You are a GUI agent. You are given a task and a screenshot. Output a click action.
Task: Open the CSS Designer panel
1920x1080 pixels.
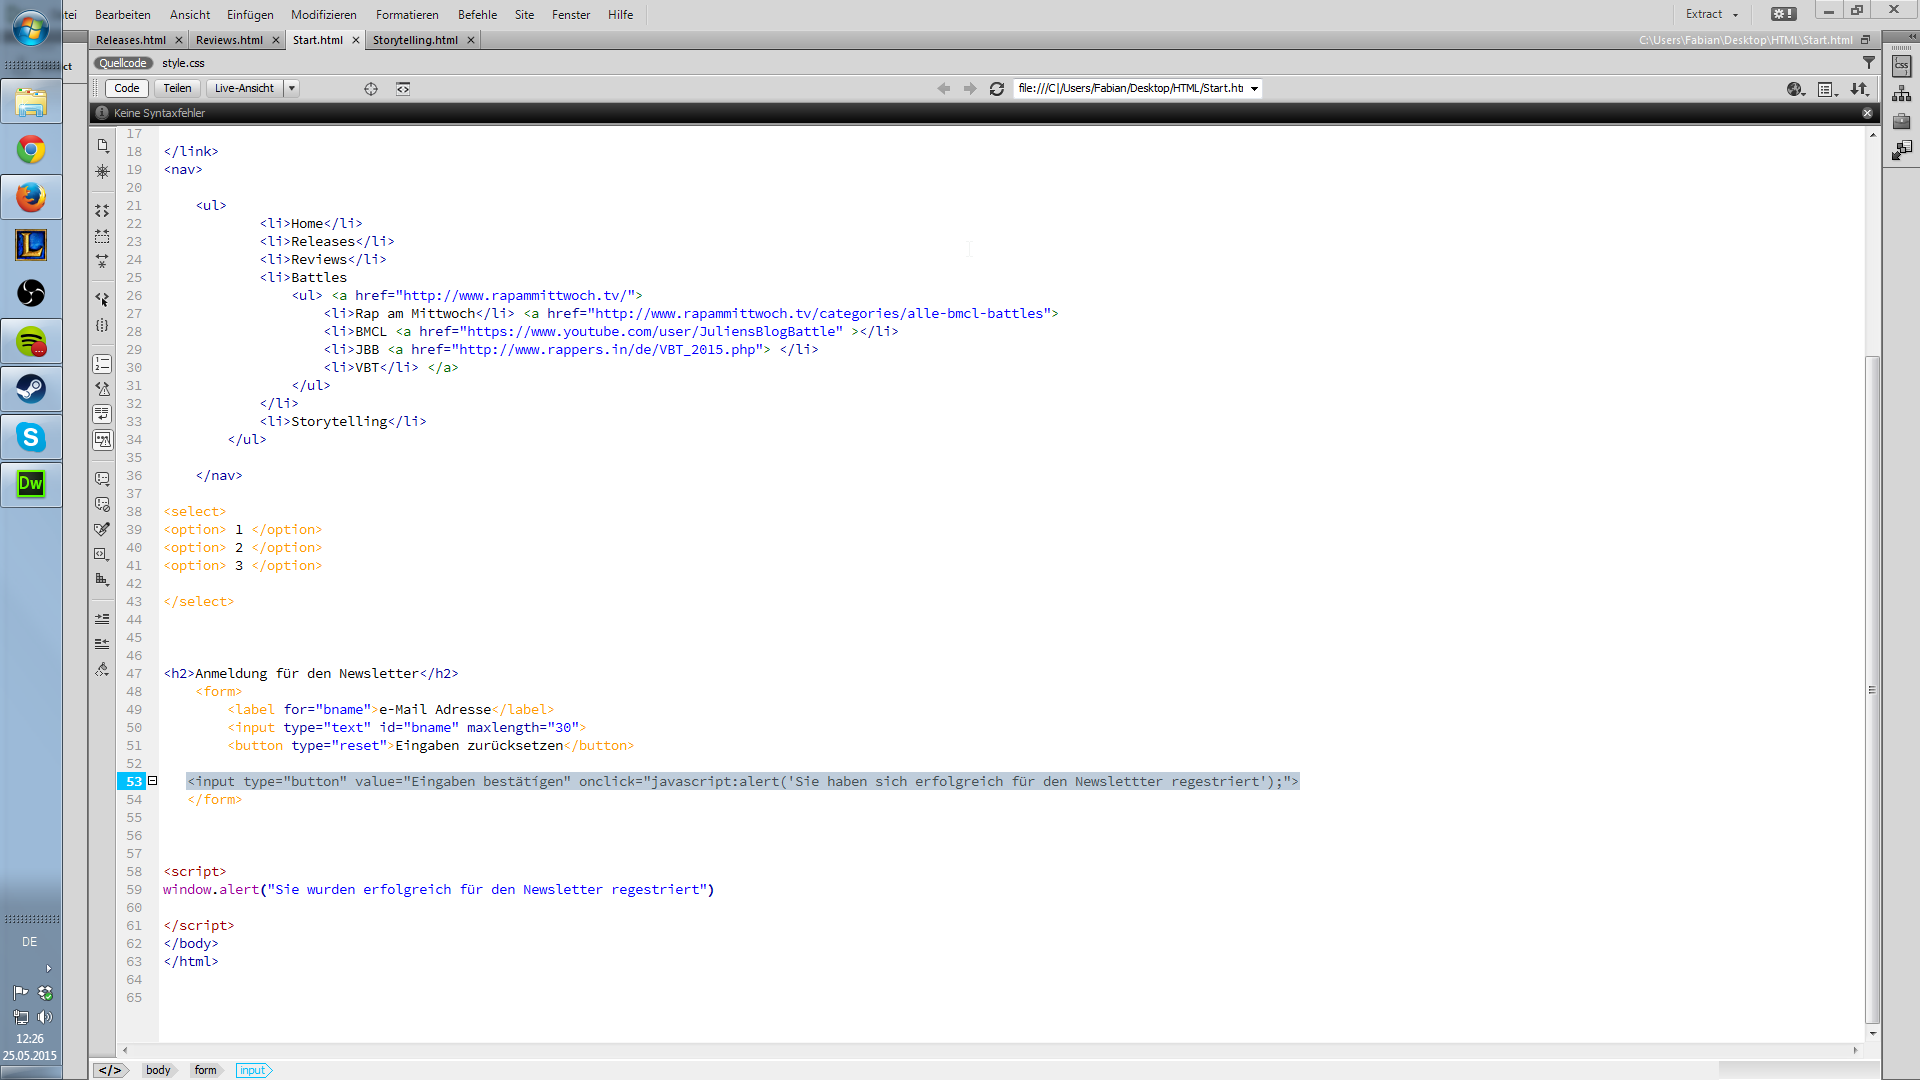(x=1902, y=66)
